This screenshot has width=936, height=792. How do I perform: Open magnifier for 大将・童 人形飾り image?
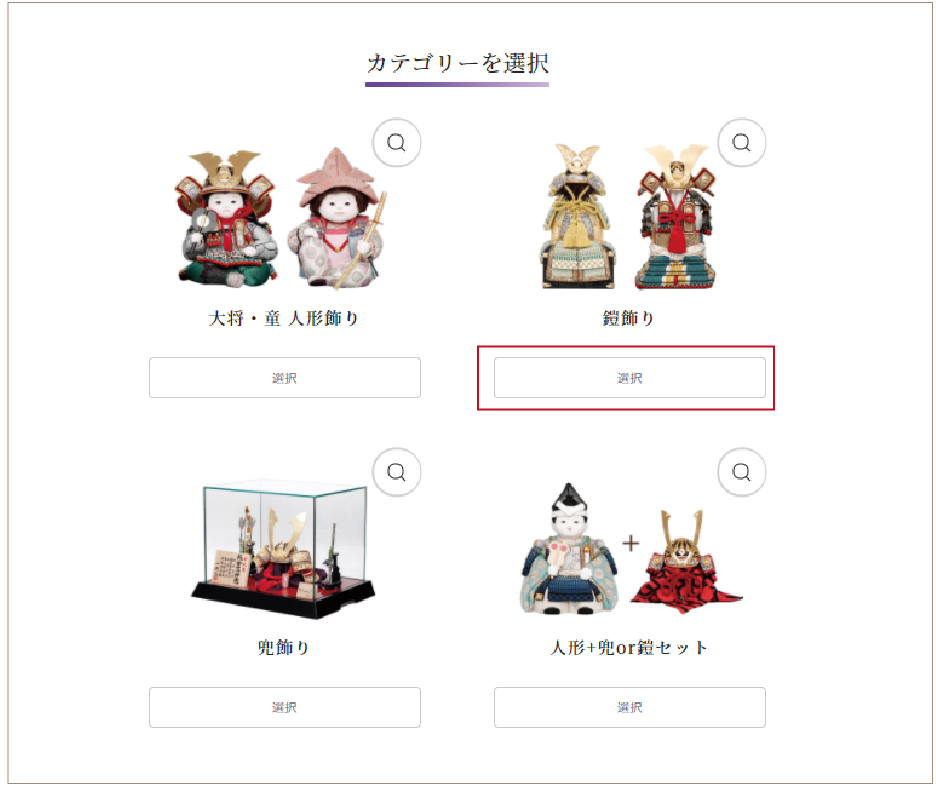(396, 143)
